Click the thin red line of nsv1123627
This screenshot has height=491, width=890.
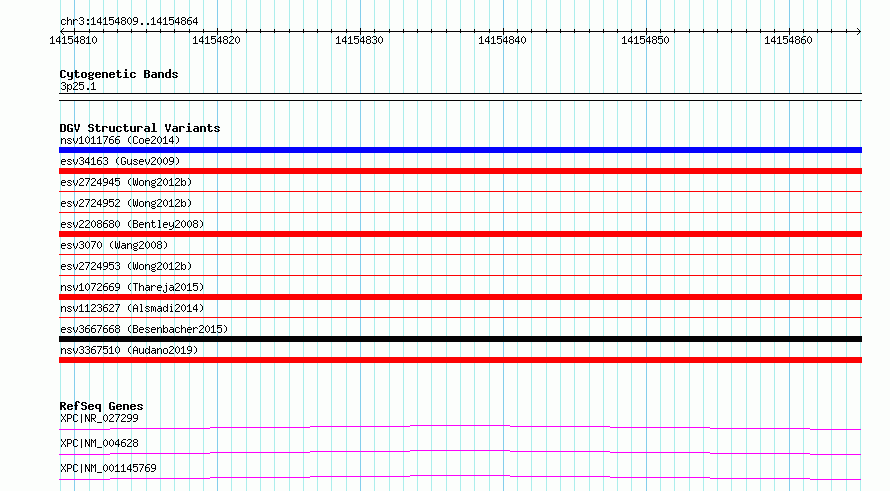[460, 318]
